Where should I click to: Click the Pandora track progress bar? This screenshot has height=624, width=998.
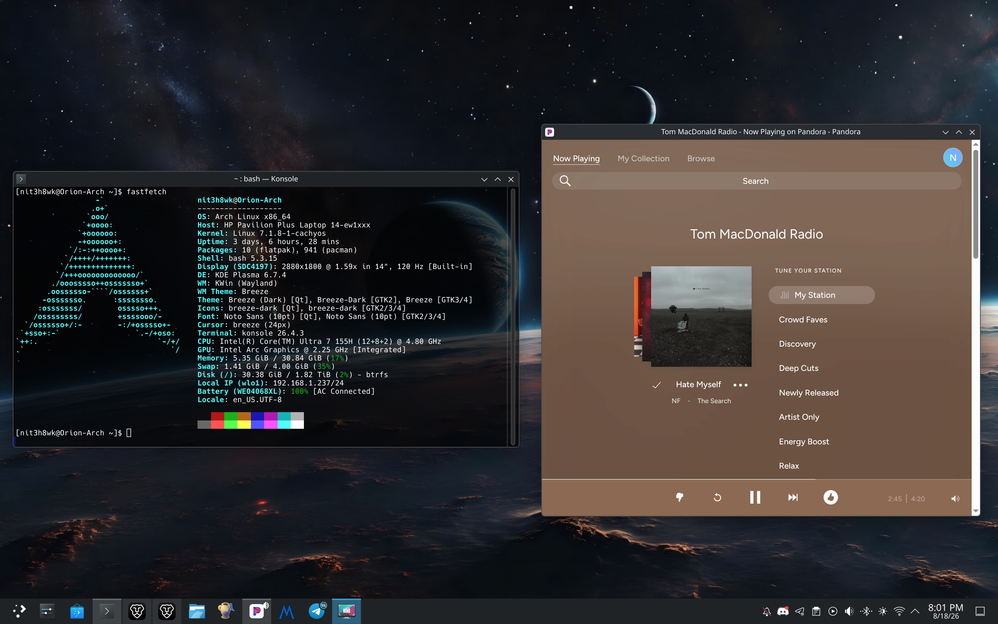[x=756, y=479]
